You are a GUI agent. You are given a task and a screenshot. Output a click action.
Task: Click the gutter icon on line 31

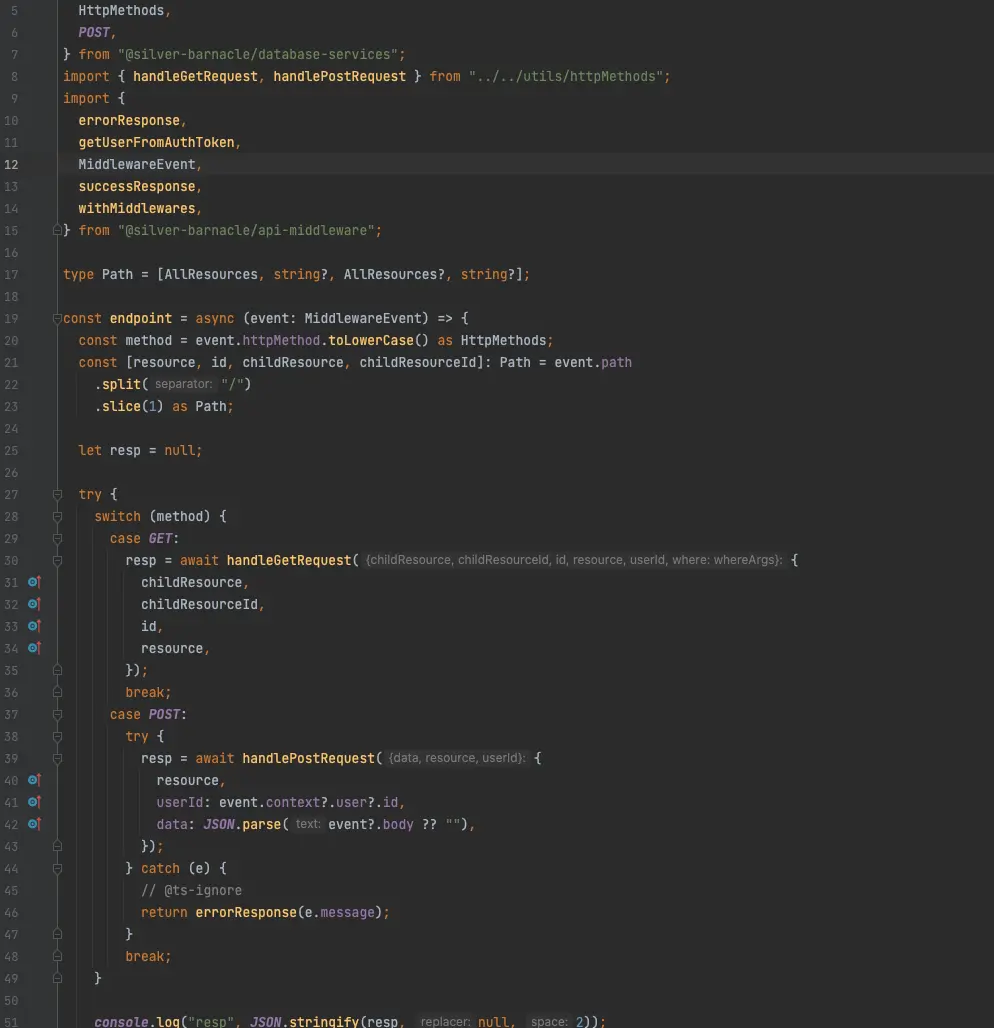34,582
